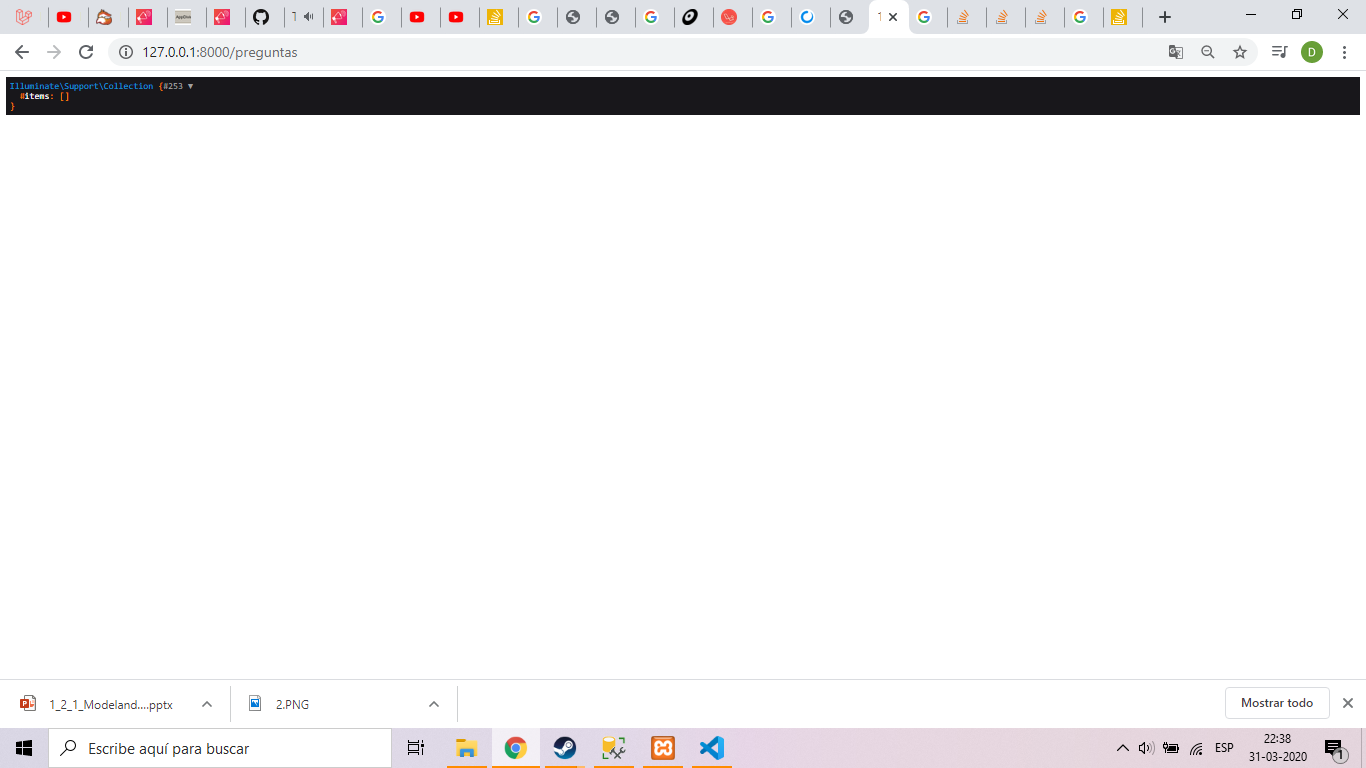Open the media control playlist icon
The width and height of the screenshot is (1366, 768).
pyautogui.click(x=1279, y=52)
